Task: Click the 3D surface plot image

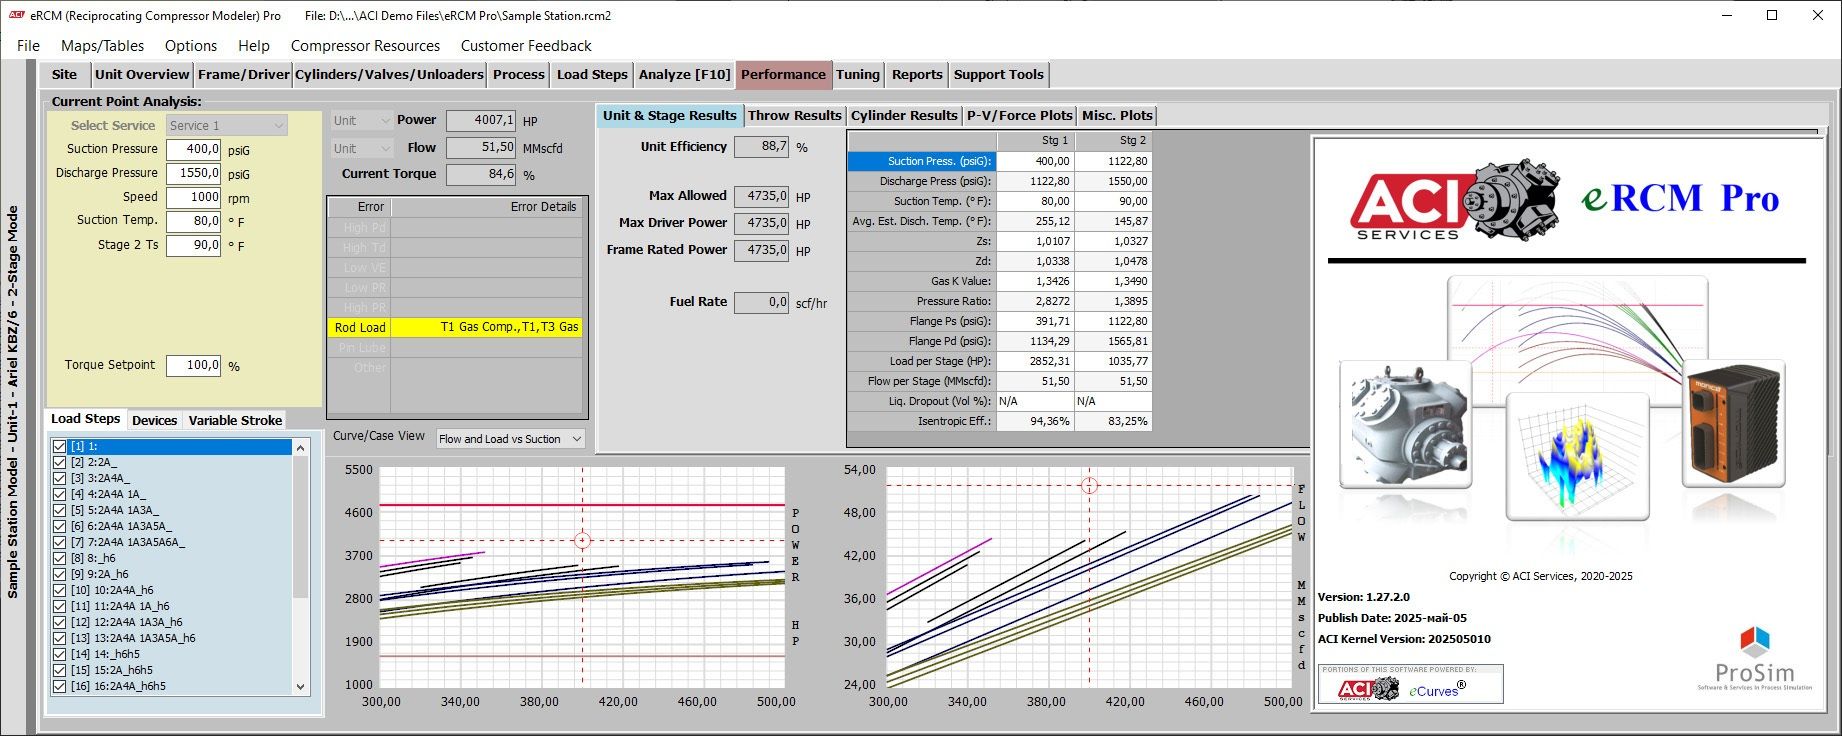Action: 1577,458
